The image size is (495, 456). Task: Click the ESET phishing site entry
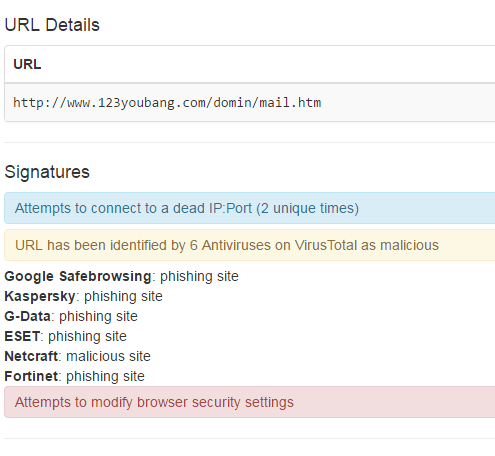pos(66,336)
